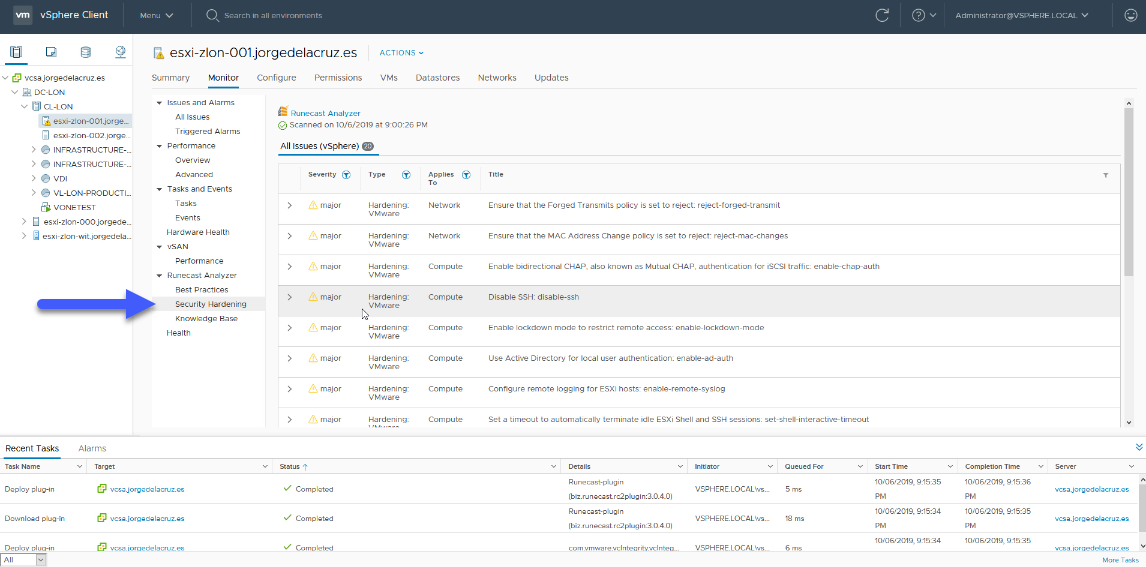Switch to the Alarms tab
Viewport: 1146px width, 567px height.
click(x=92, y=448)
